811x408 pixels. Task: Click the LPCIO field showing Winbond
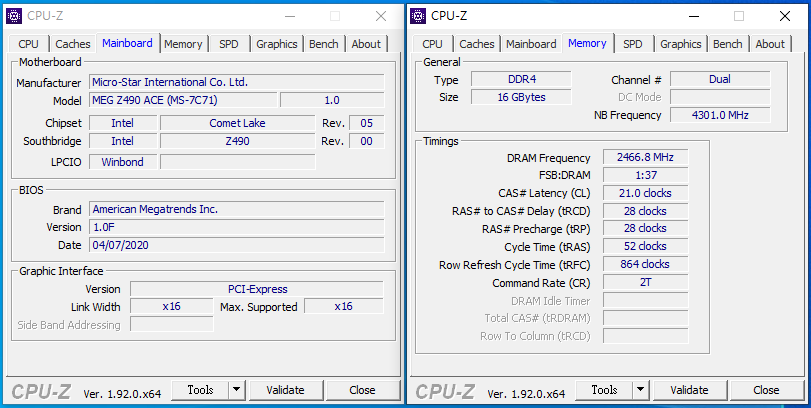(123, 162)
